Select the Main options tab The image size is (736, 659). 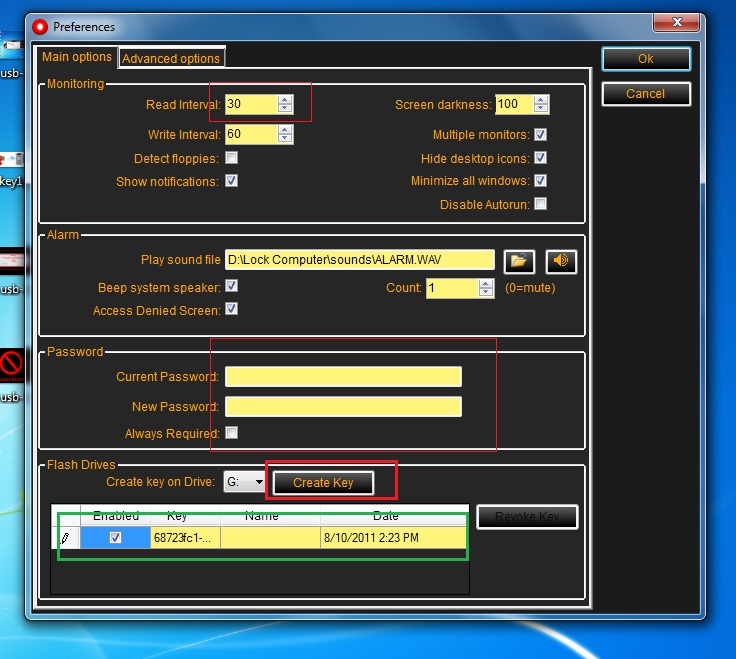[x=77, y=57]
